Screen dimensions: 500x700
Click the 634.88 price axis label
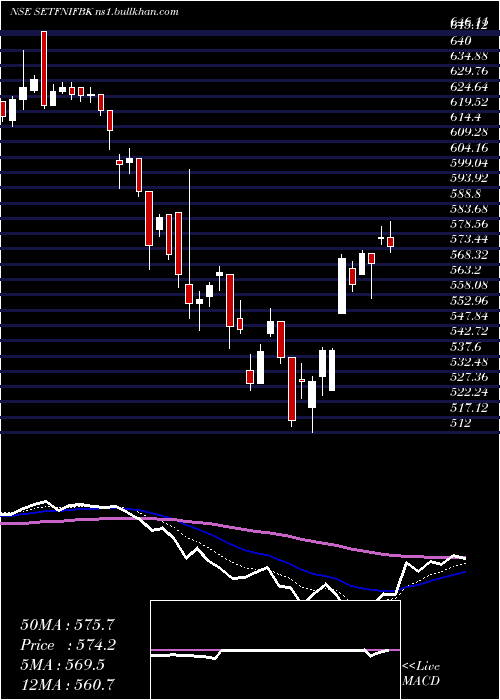point(469,56)
